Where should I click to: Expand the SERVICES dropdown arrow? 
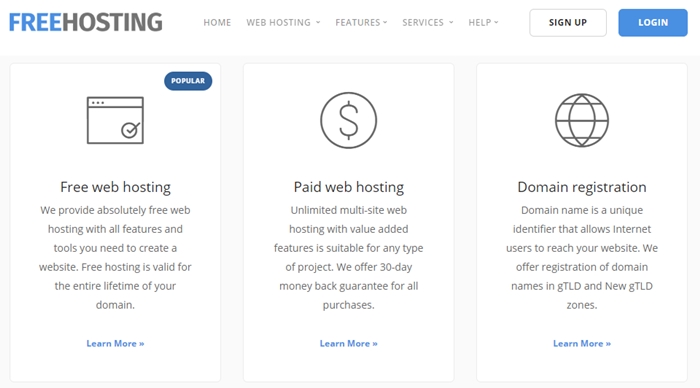[x=451, y=22]
